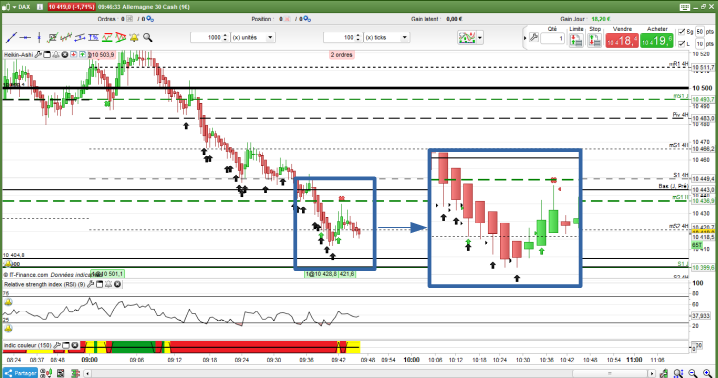The width and height of the screenshot is (718, 378).
Task: Click the Gain Jour value
Action: pos(601,19)
